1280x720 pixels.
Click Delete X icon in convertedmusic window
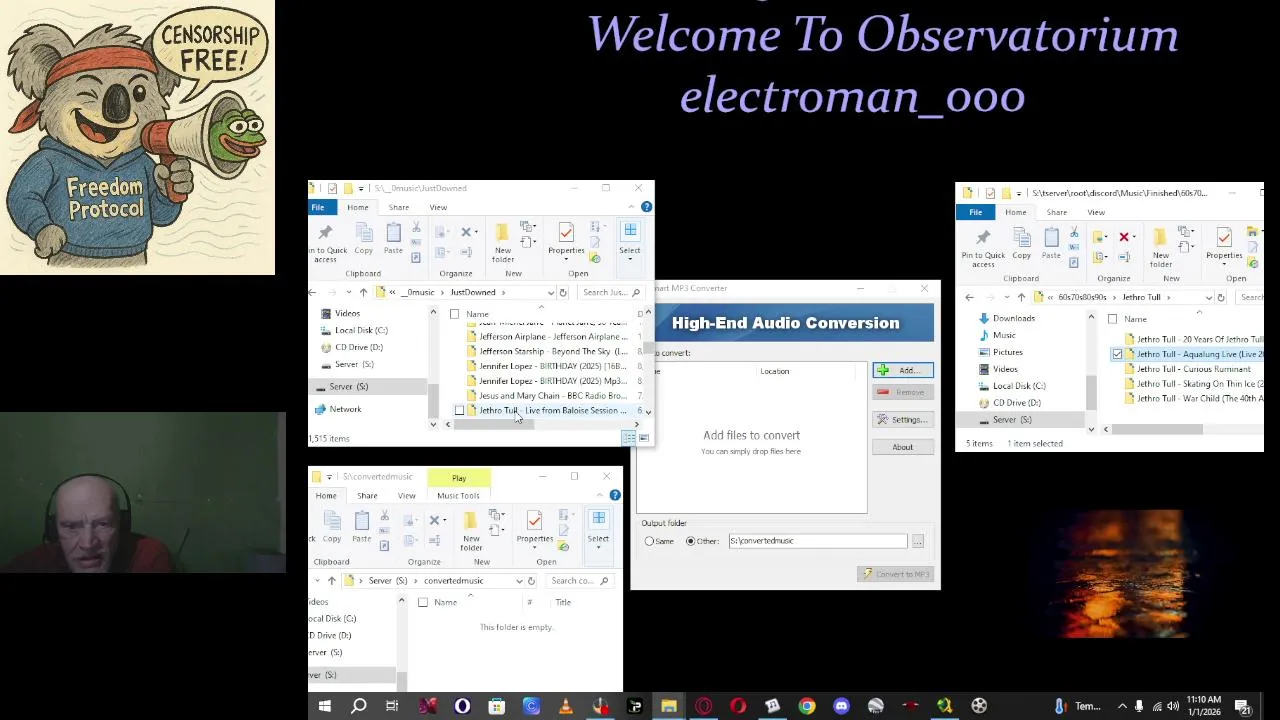[434, 520]
